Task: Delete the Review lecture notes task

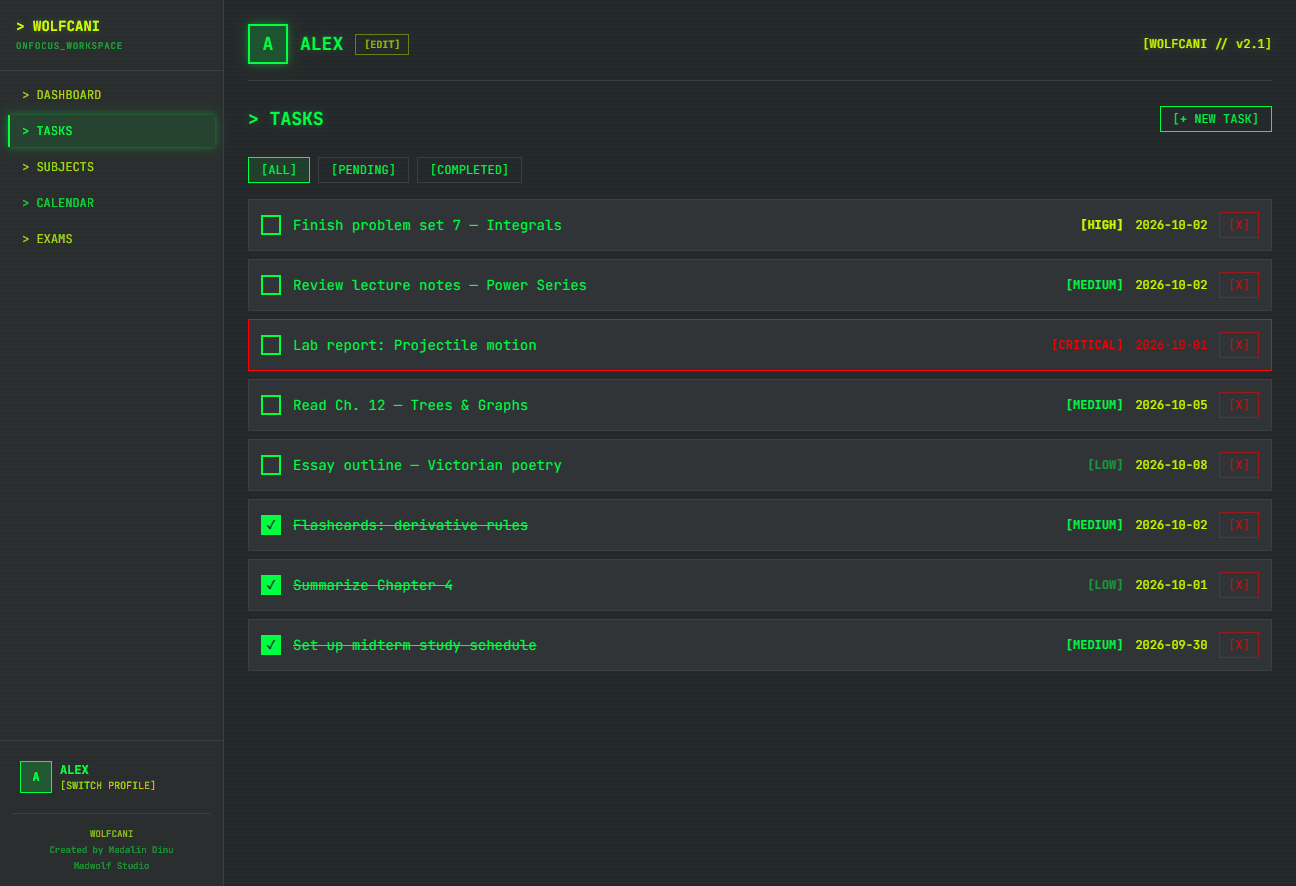Action: click(1239, 285)
